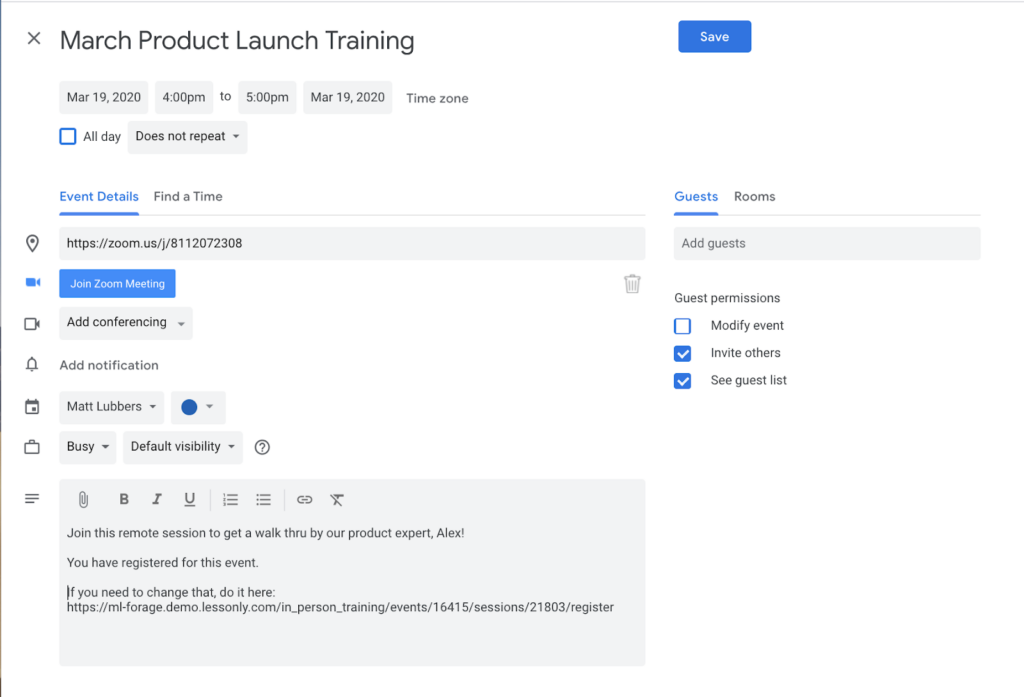Open the visibility help question mark
The image size is (1024, 697).
[x=262, y=447]
